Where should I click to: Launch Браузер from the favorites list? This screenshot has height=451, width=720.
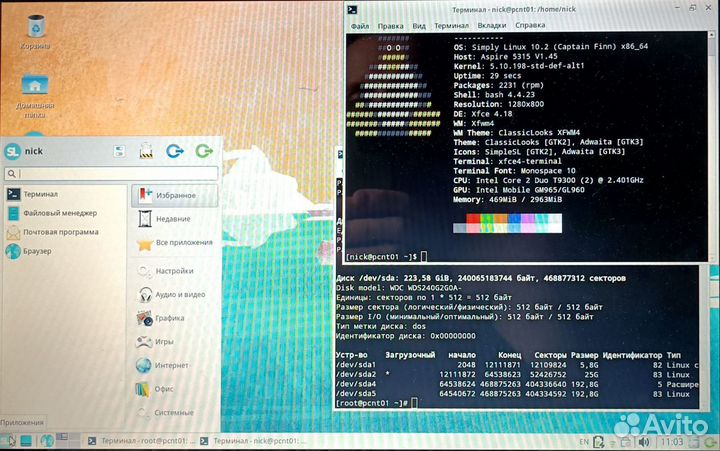click(x=37, y=251)
